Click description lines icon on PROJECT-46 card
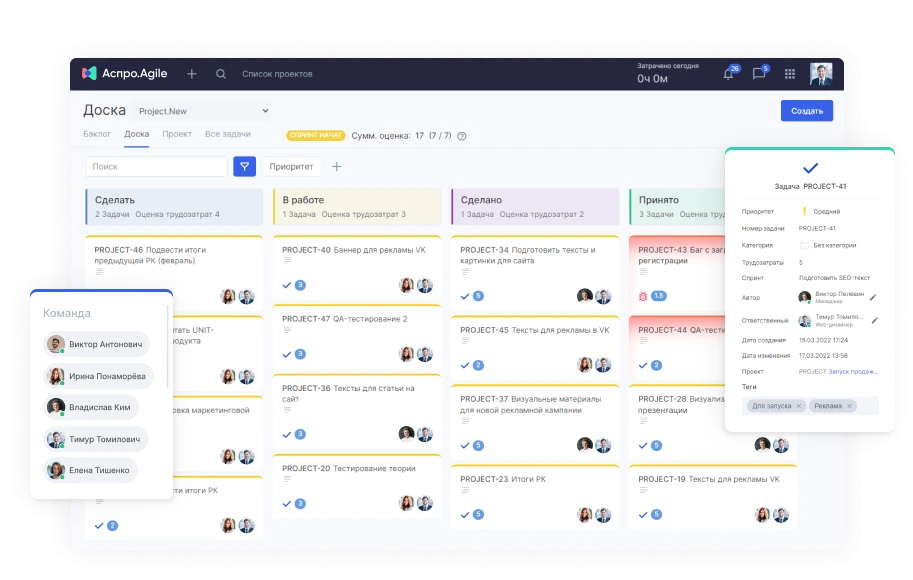 click(100, 272)
